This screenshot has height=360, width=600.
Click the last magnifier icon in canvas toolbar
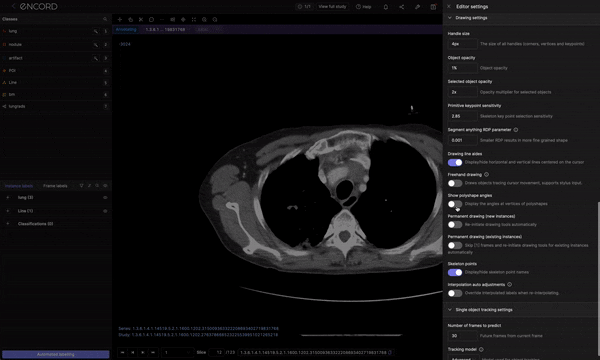click(215, 20)
